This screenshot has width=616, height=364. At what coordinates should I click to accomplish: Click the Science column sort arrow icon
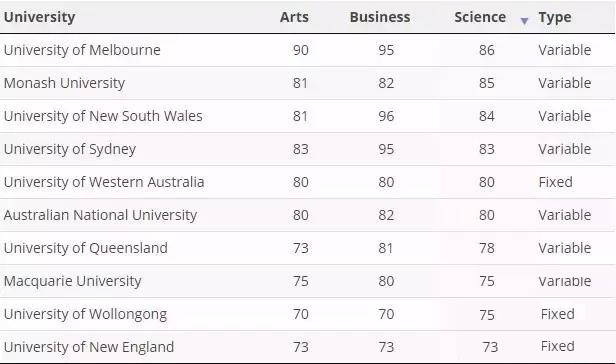pyautogui.click(x=524, y=21)
